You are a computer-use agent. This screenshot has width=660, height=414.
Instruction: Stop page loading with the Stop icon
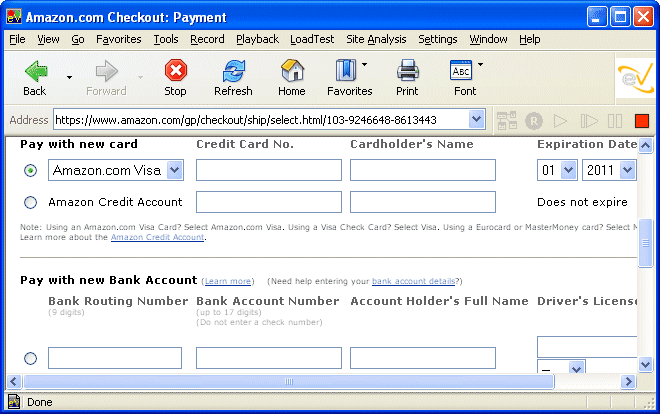176,70
